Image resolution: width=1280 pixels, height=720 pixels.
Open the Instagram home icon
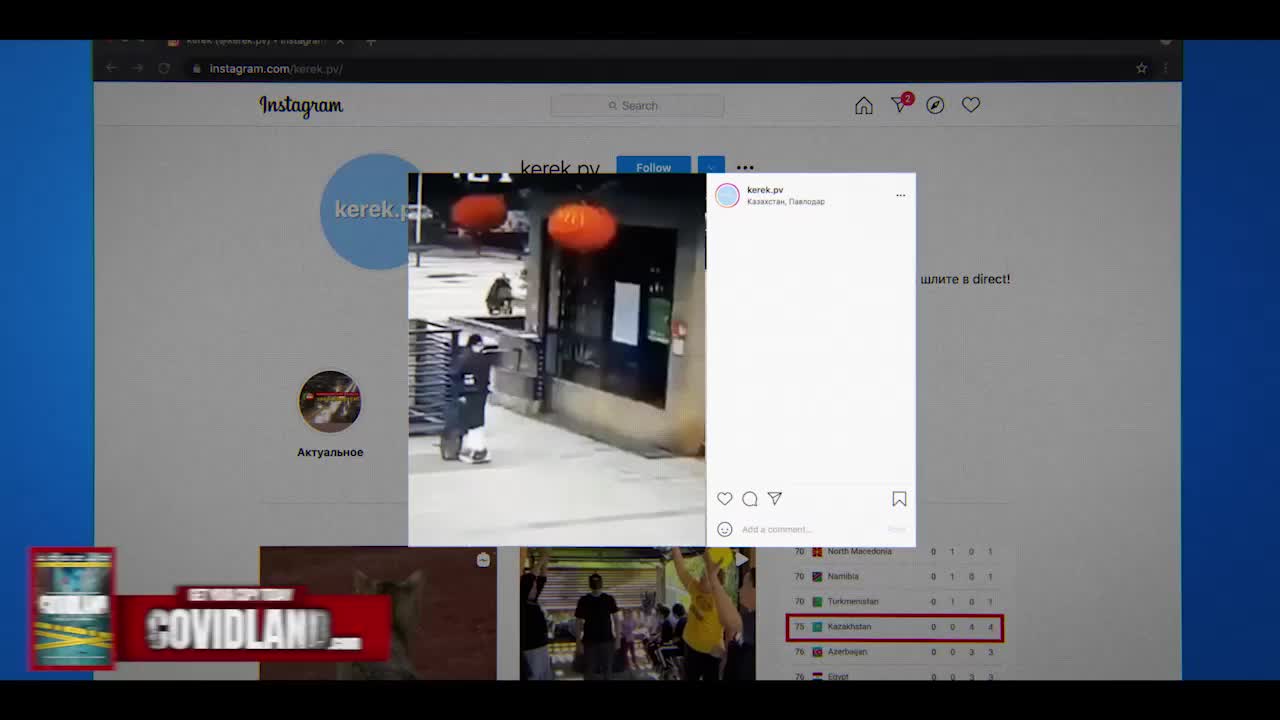(864, 106)
